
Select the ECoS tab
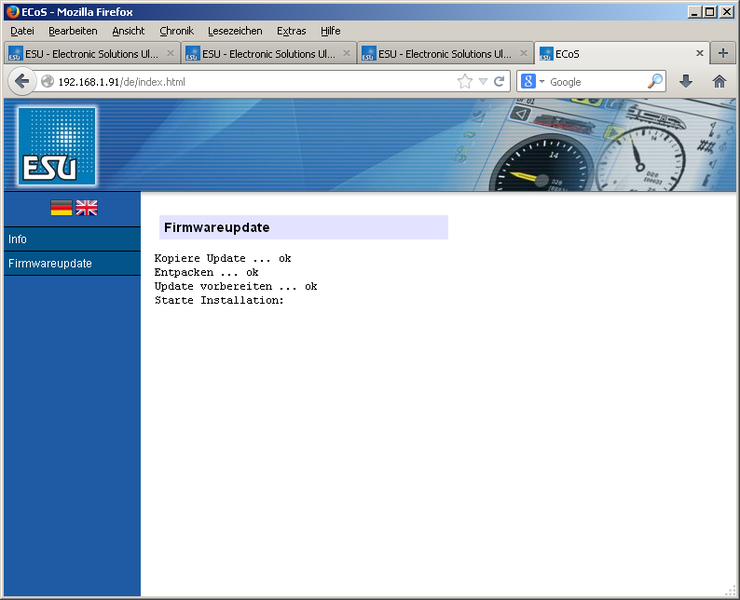click(621, 54)
